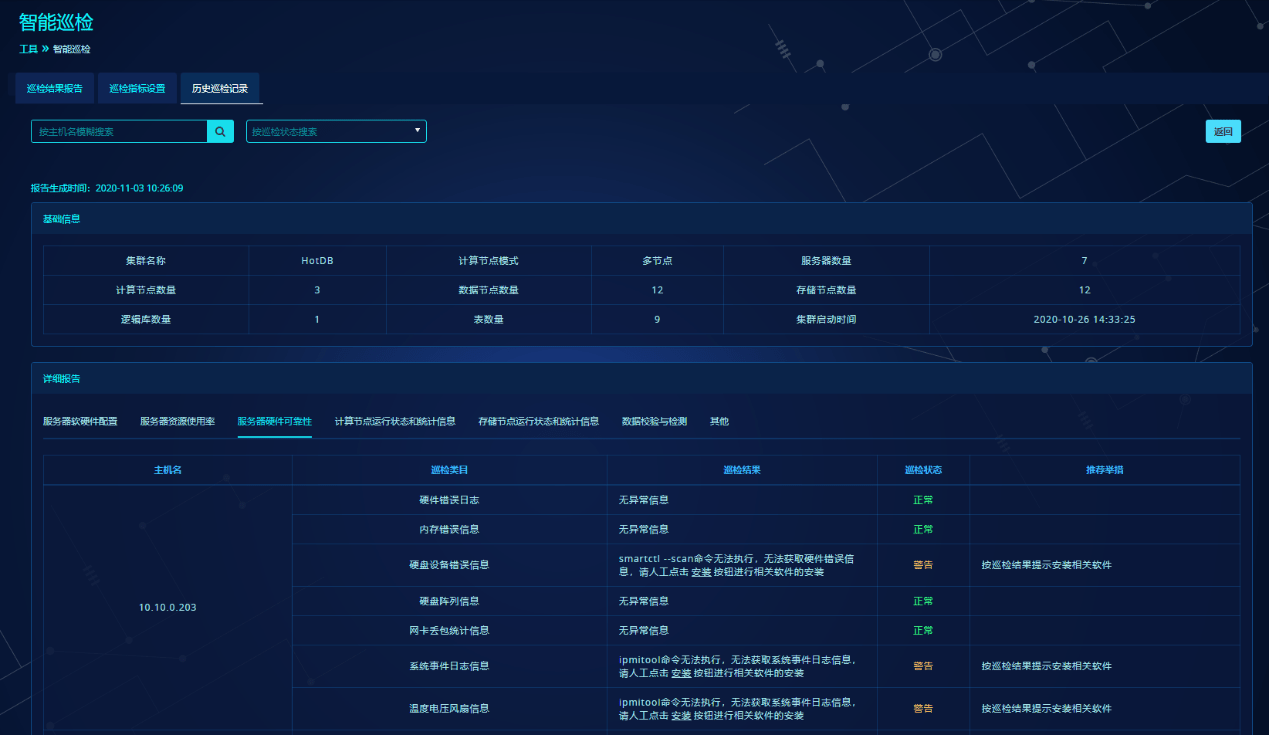Open the 计算节点运行状态和统计信息 tab

[395, 422]
